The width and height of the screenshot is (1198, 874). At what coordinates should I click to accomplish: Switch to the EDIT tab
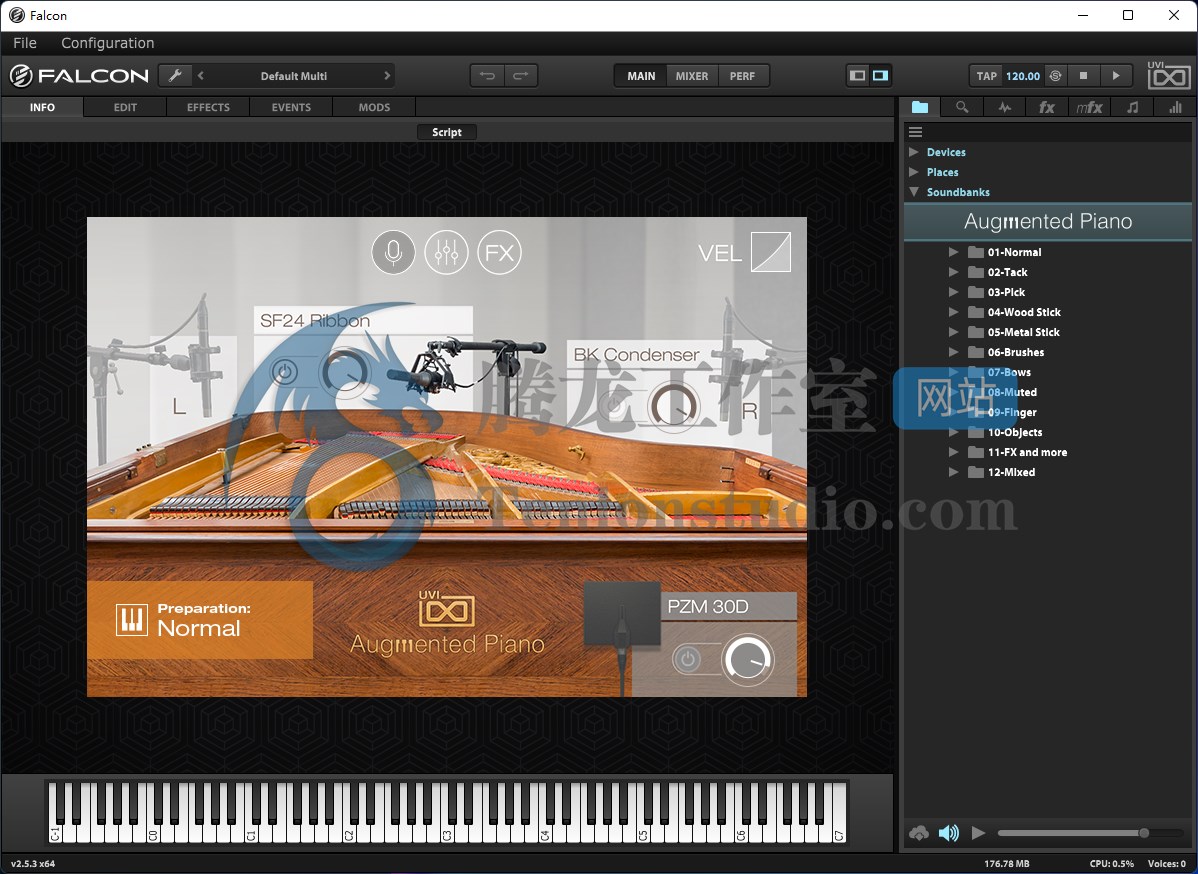125,107
